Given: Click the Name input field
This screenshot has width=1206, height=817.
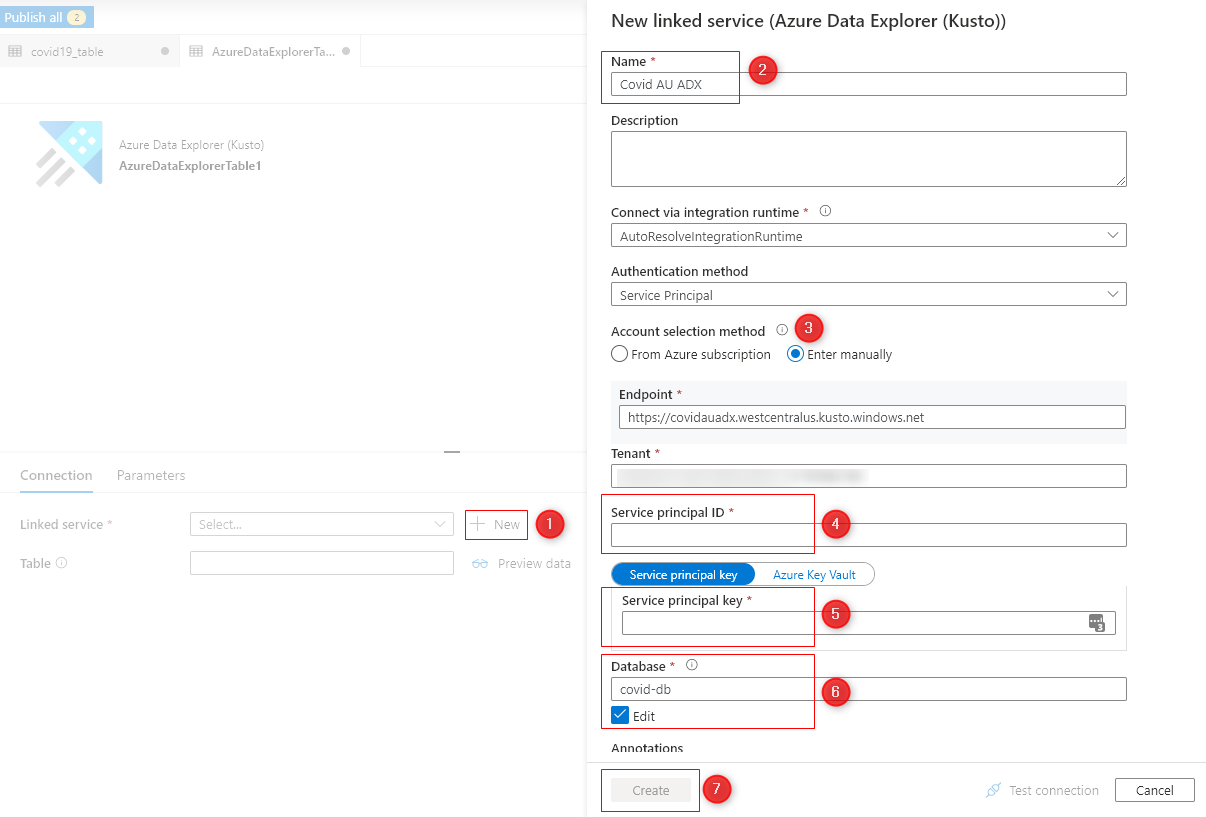Looking at the screenshot, I should tap(868, 84).
